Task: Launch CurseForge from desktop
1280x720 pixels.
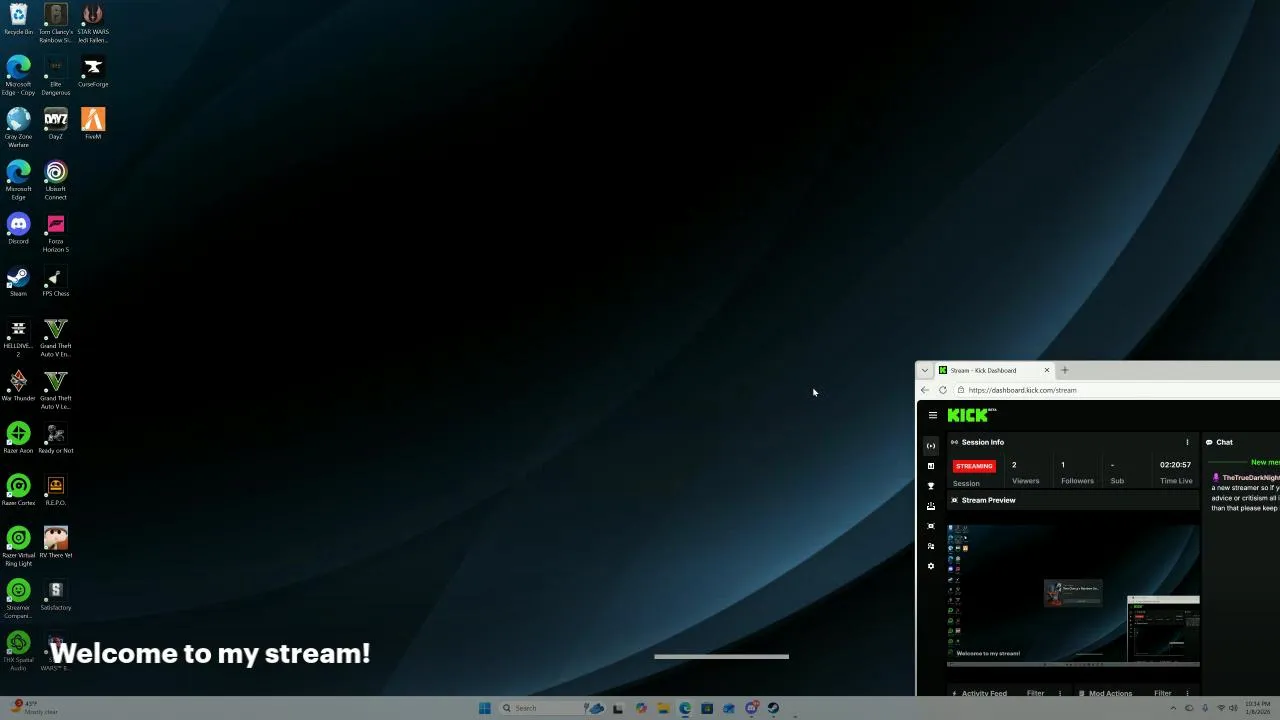Action: coord(93,72)
